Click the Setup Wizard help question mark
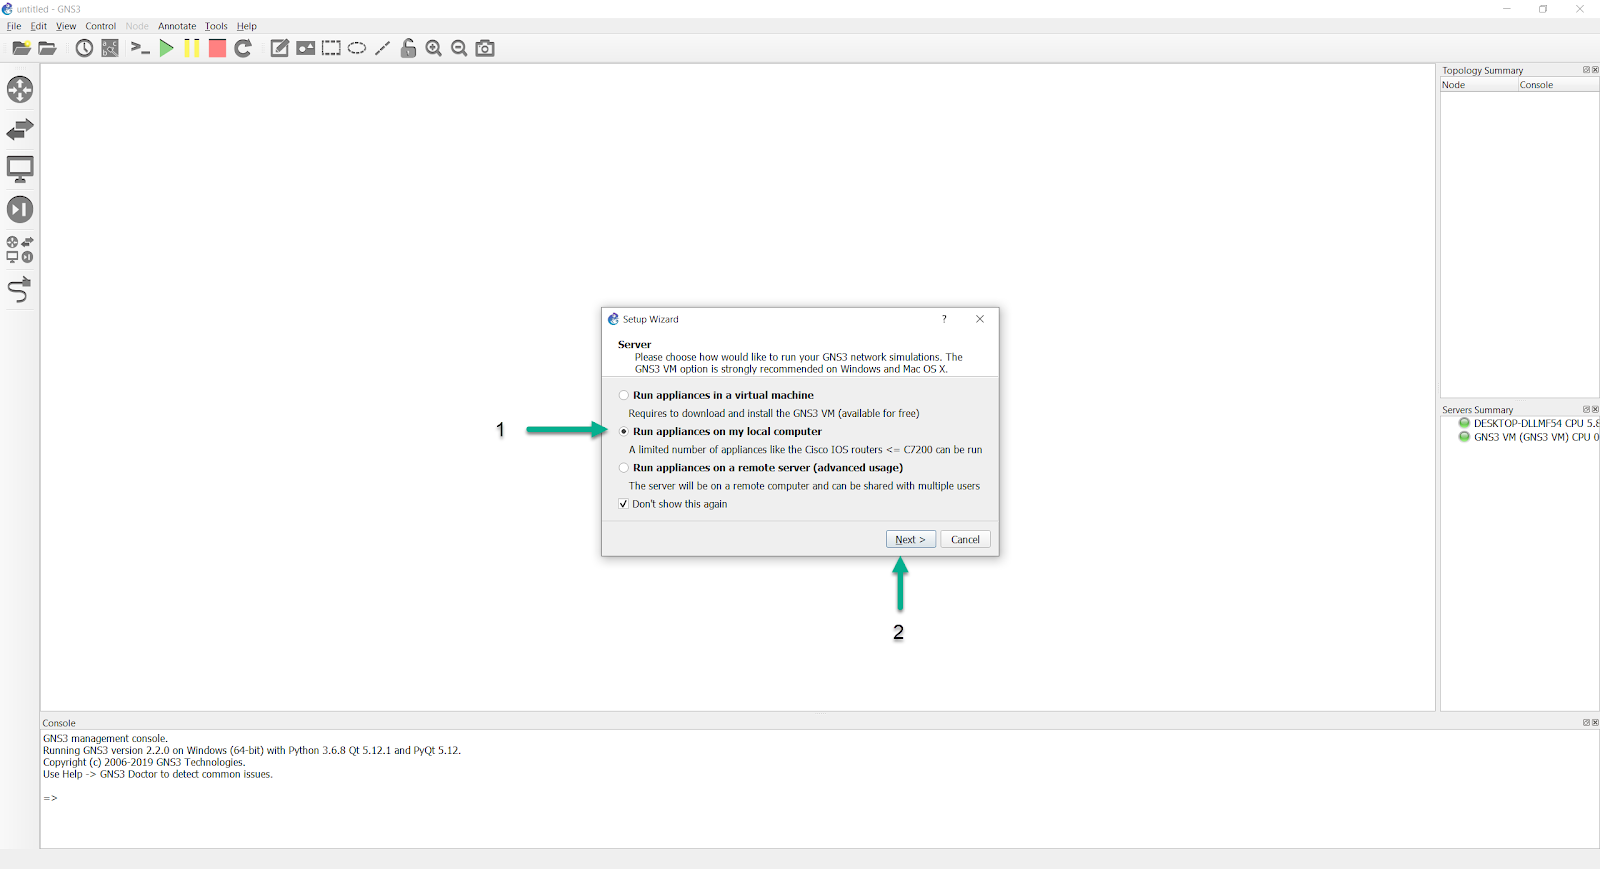Image resolution: width=1600 pixels, height=869 pixels. click(944, 319)
